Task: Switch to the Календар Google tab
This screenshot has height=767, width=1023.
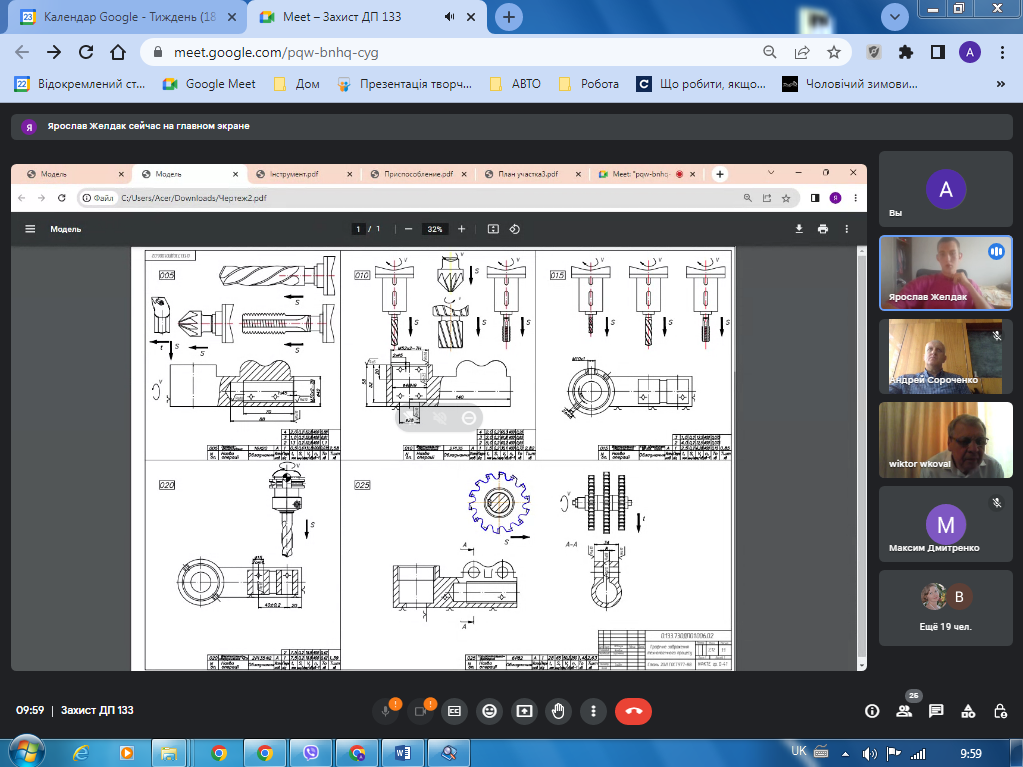Action: point(120,17)
